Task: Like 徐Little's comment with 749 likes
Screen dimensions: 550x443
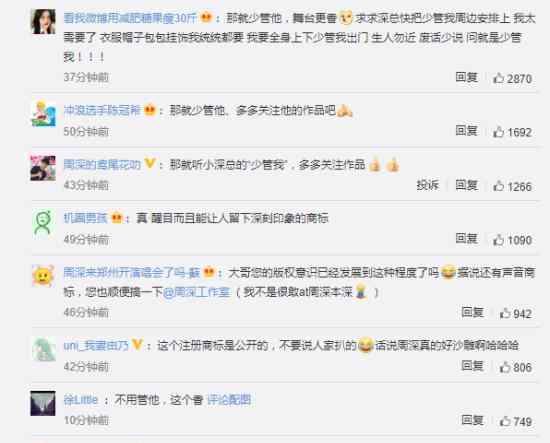Action: [x=505, y=421]
